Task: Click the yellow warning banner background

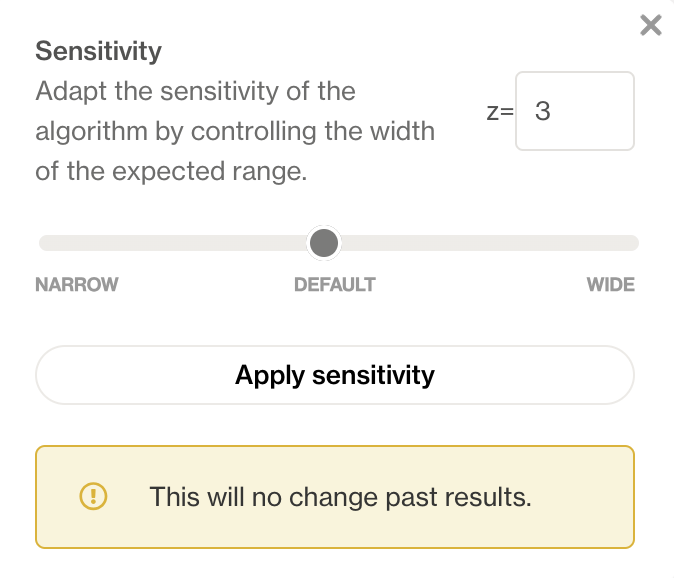Action: tap(335, 497)
